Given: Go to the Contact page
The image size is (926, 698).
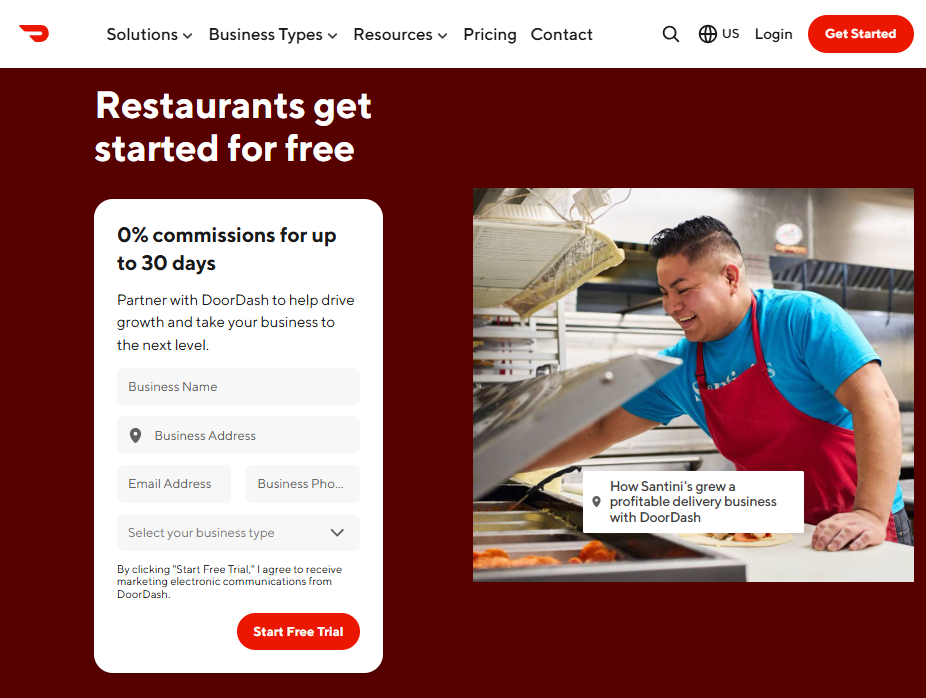Looking at the screenshot, I should pyautogui.click(x=561, y=34).
